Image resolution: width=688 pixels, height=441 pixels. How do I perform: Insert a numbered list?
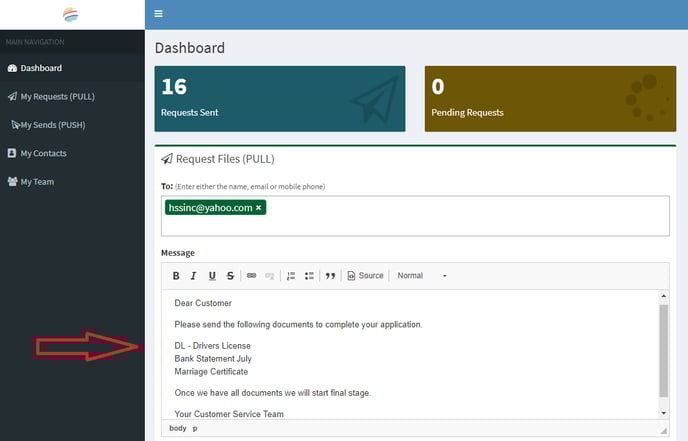(x=291, y=276)
